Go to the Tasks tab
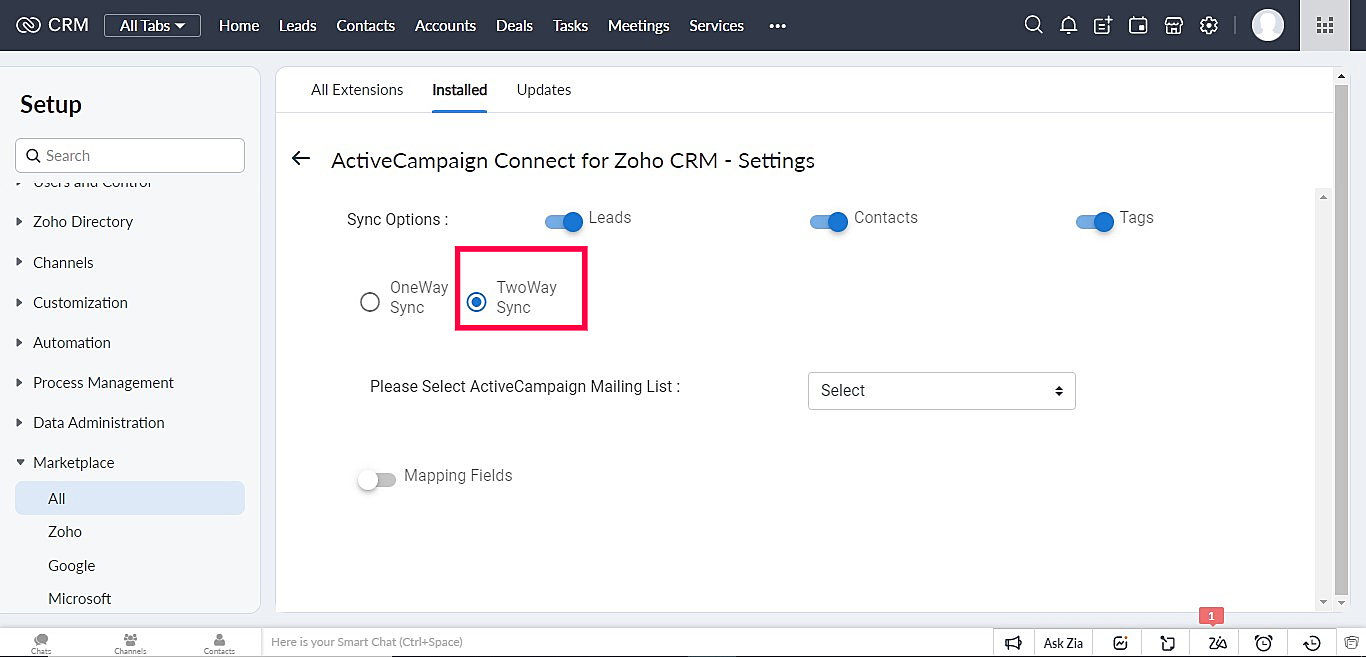 570,26
